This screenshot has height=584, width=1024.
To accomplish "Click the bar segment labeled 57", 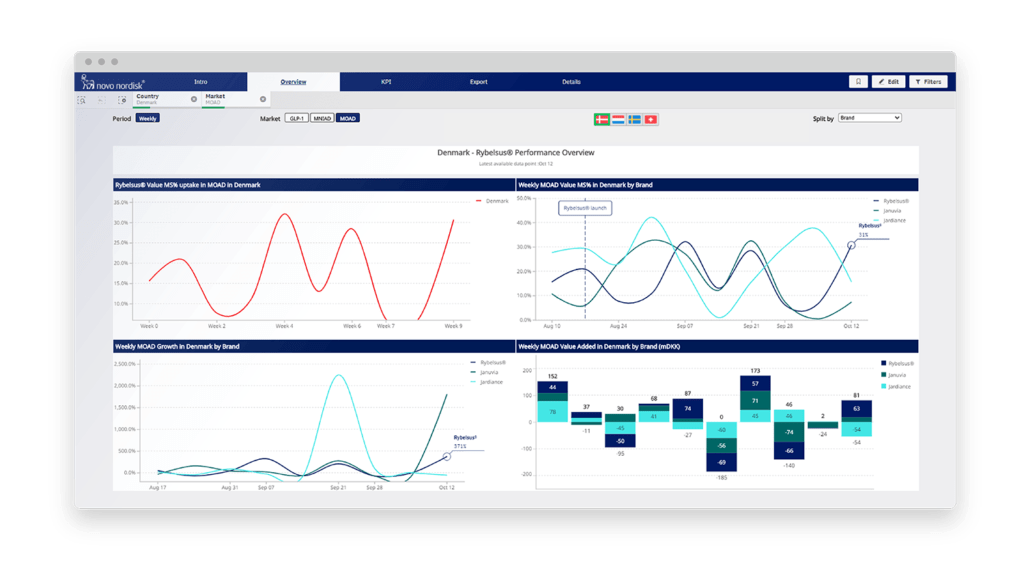I will (755, 383).
